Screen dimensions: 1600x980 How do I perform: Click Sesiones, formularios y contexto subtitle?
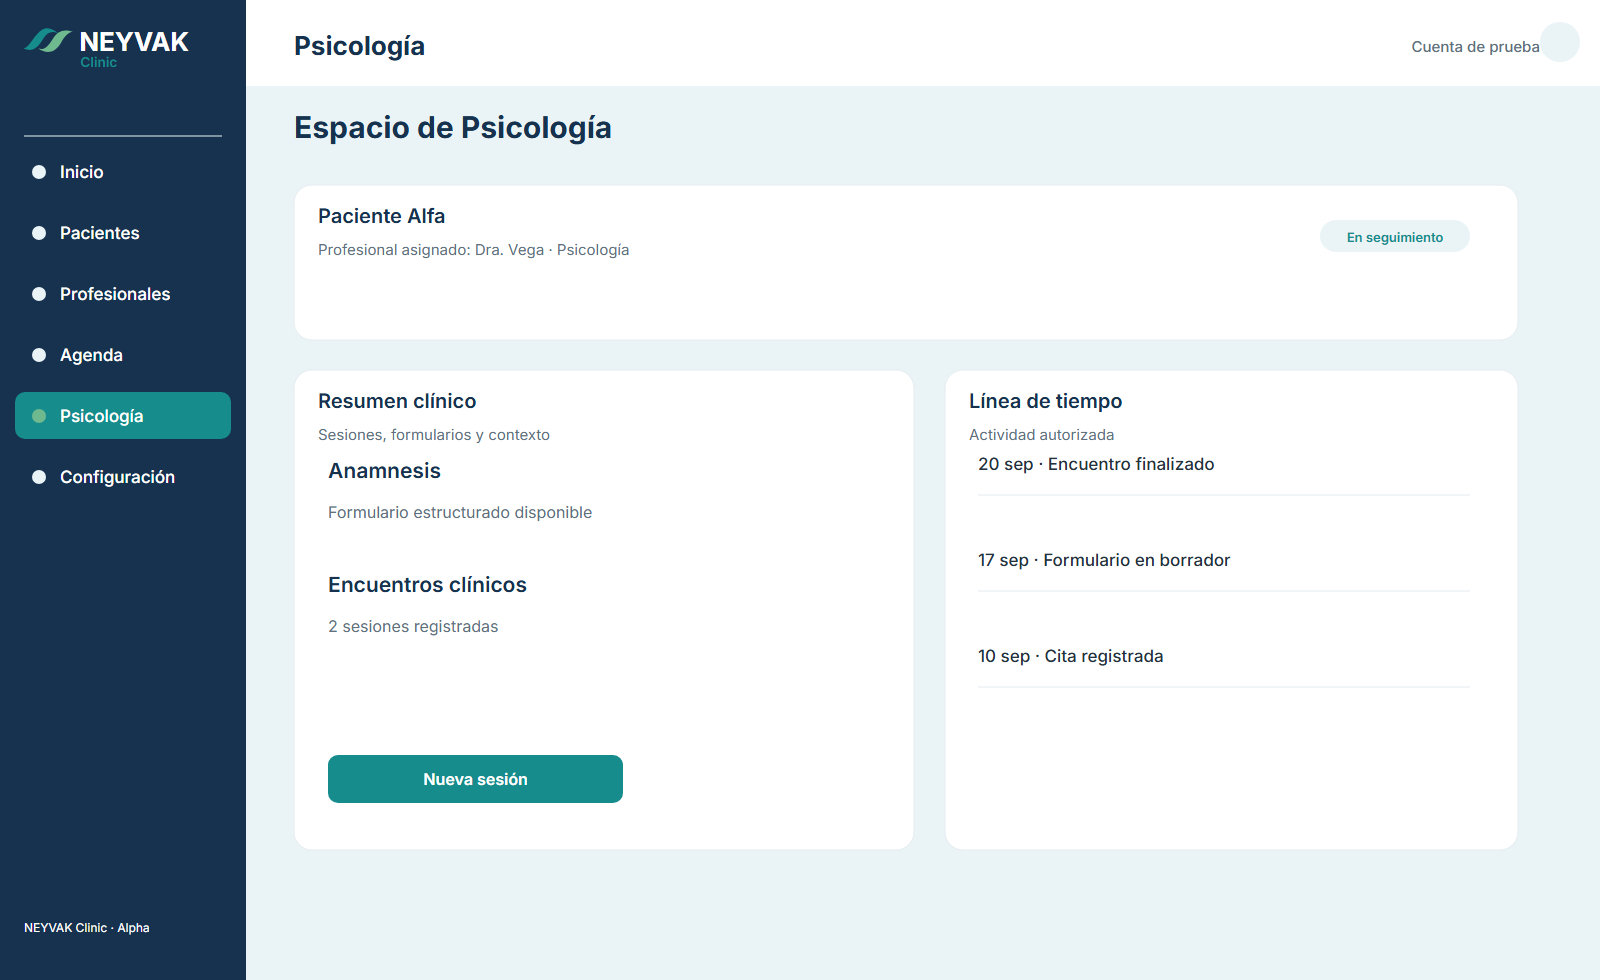pyautogui.click(x=434, y=435)
